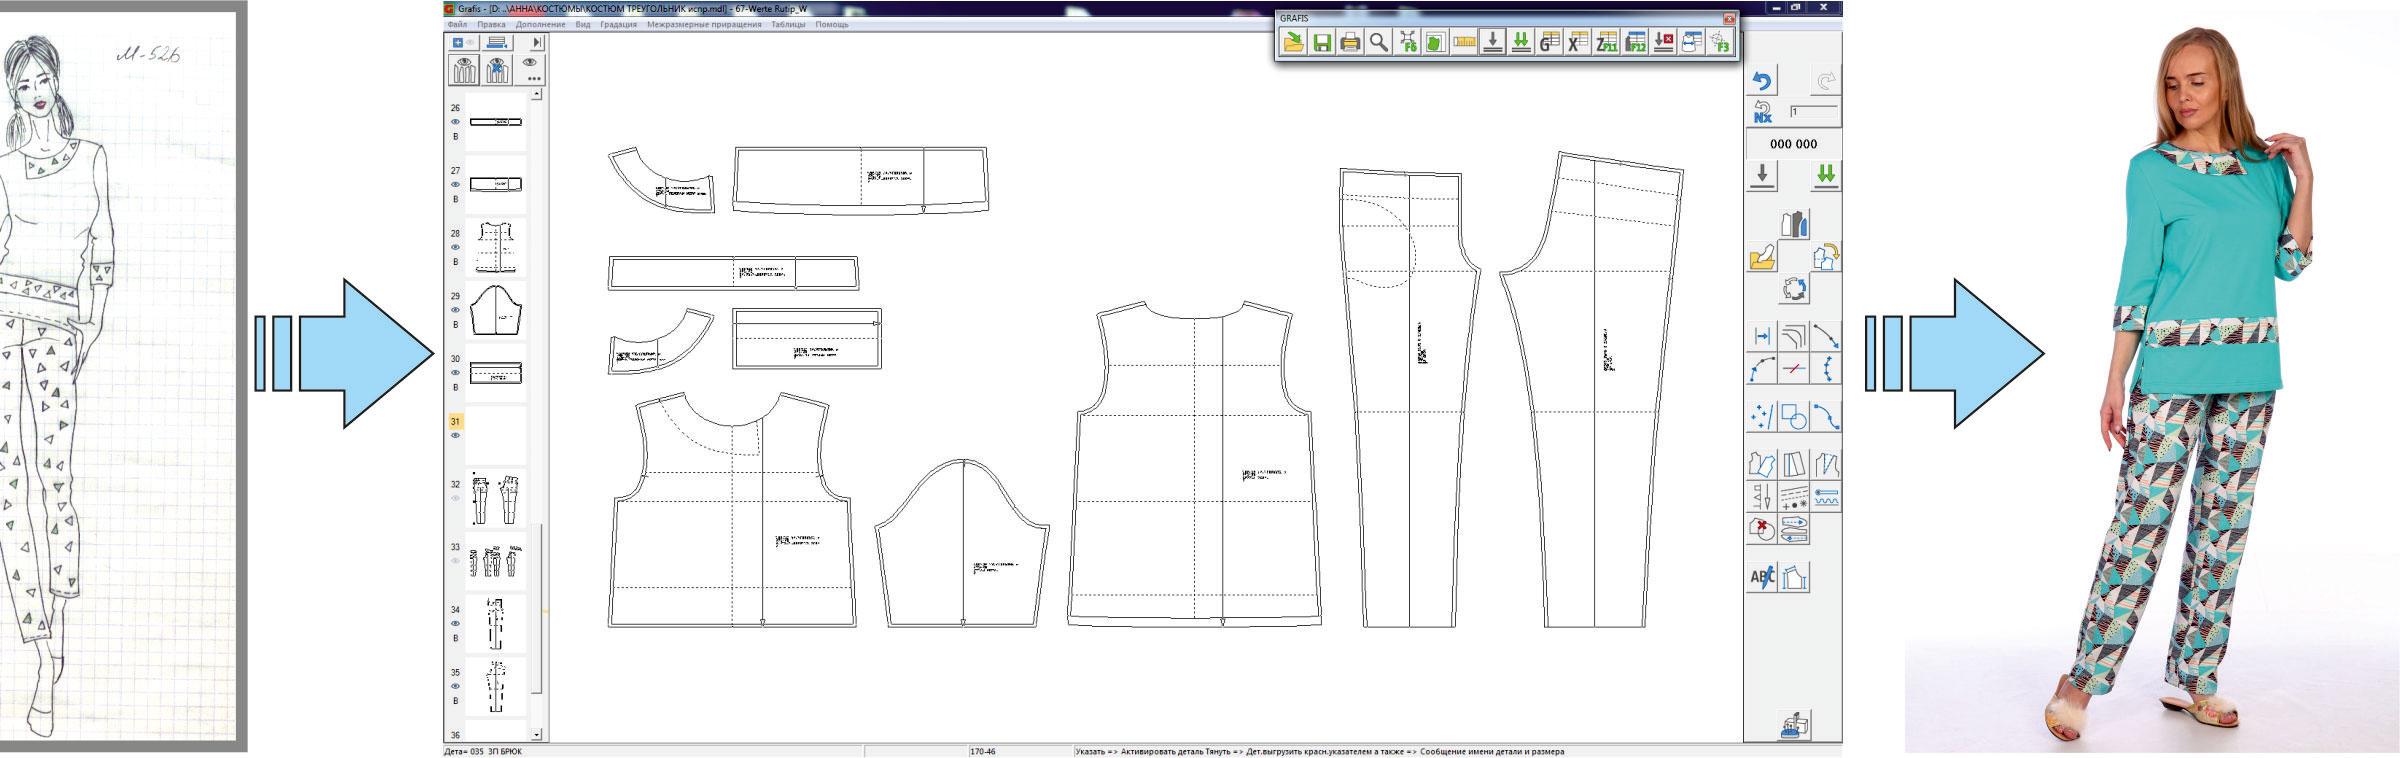Save with the green floppy icon
This screenshot has width=2400, height=758.
(x=1322, y=42)
